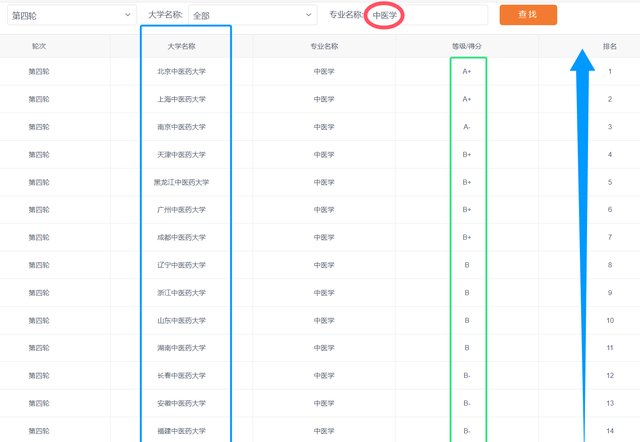640x442 pixels.
Task: Click the B+ grade in 黑龙江中医药大学 row
Action: pyautogui.click(x=467, y=182)
